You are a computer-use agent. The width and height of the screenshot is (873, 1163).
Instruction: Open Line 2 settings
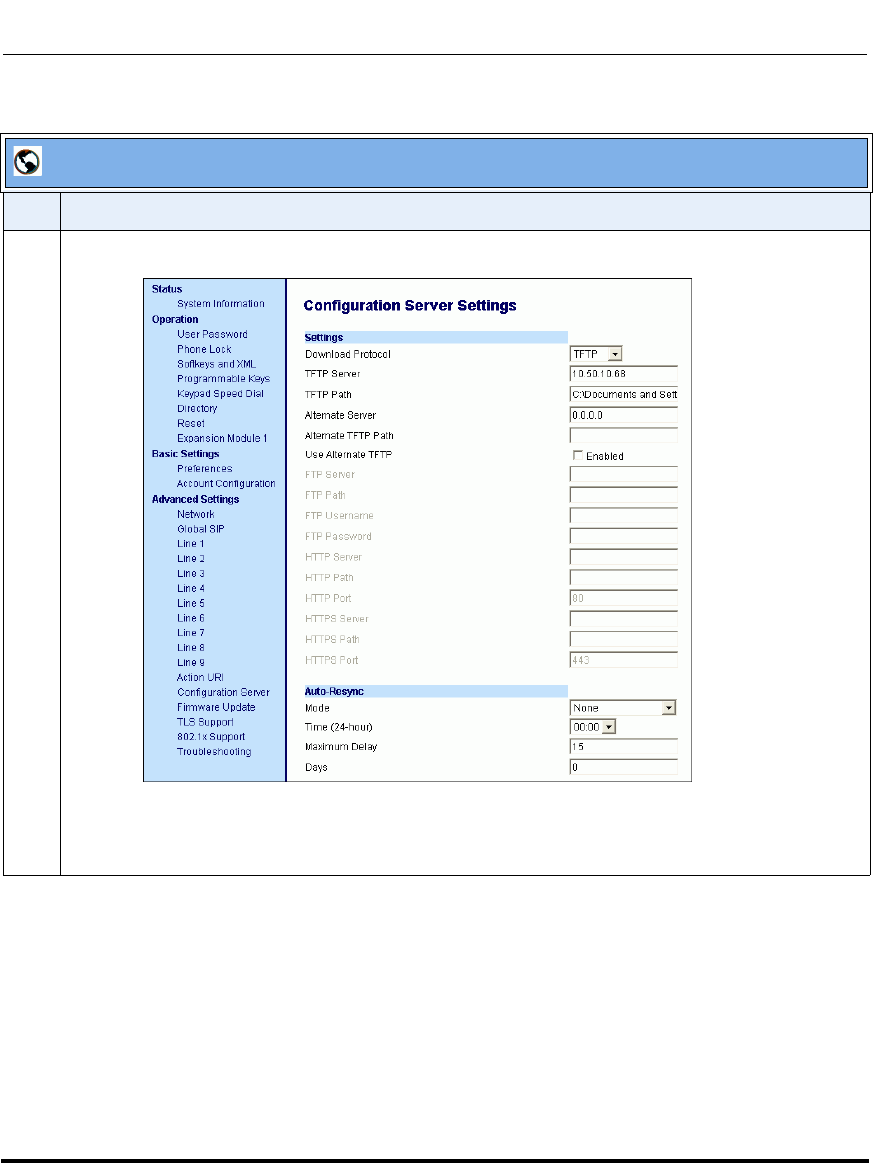[191, 559]
